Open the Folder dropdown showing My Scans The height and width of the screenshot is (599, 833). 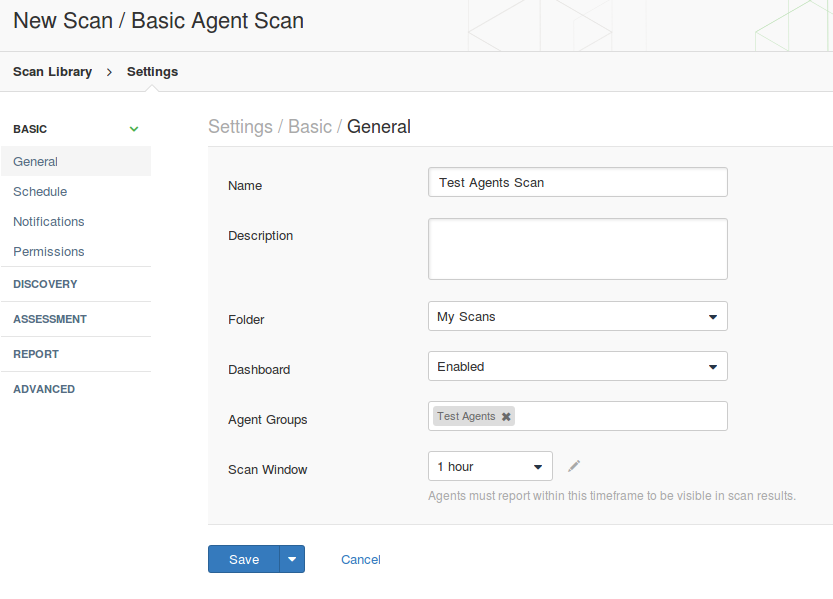[577, 316]
